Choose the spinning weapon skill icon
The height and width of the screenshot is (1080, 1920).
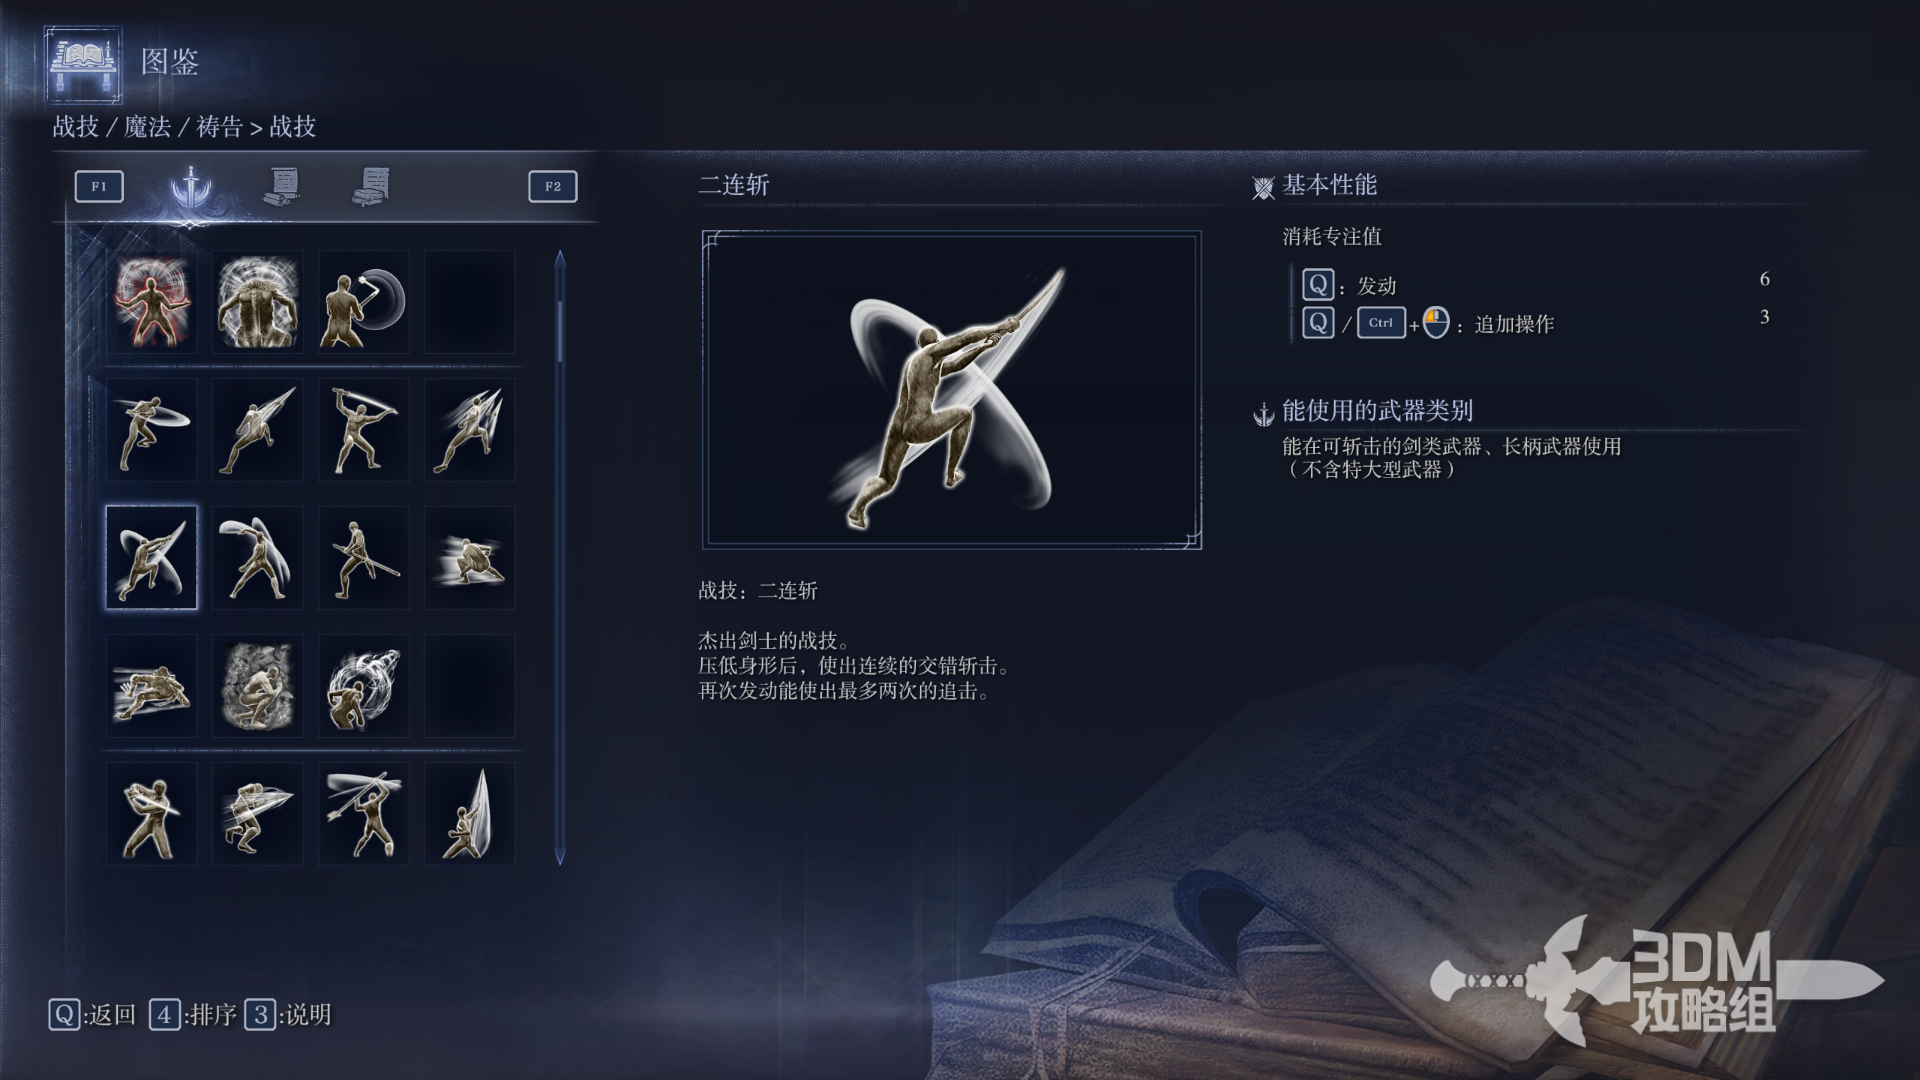click(x=364, y=301)
